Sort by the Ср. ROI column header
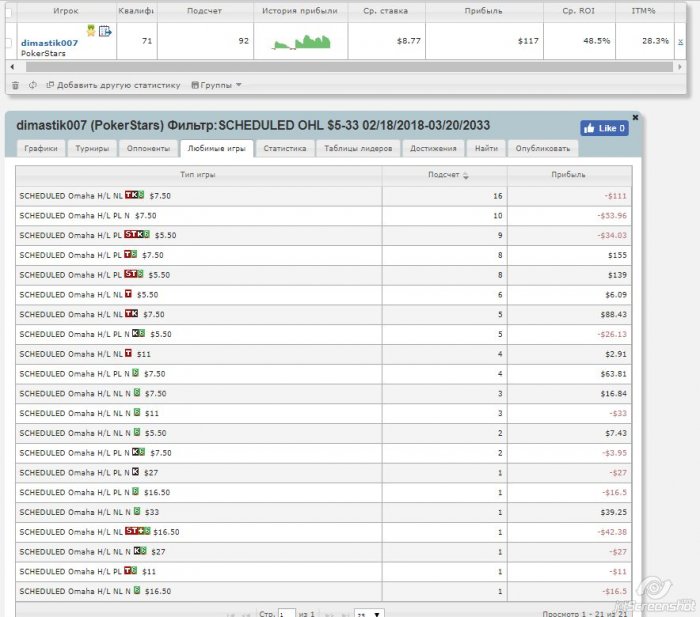The image size is (700, 617). [x=579, y=11]
